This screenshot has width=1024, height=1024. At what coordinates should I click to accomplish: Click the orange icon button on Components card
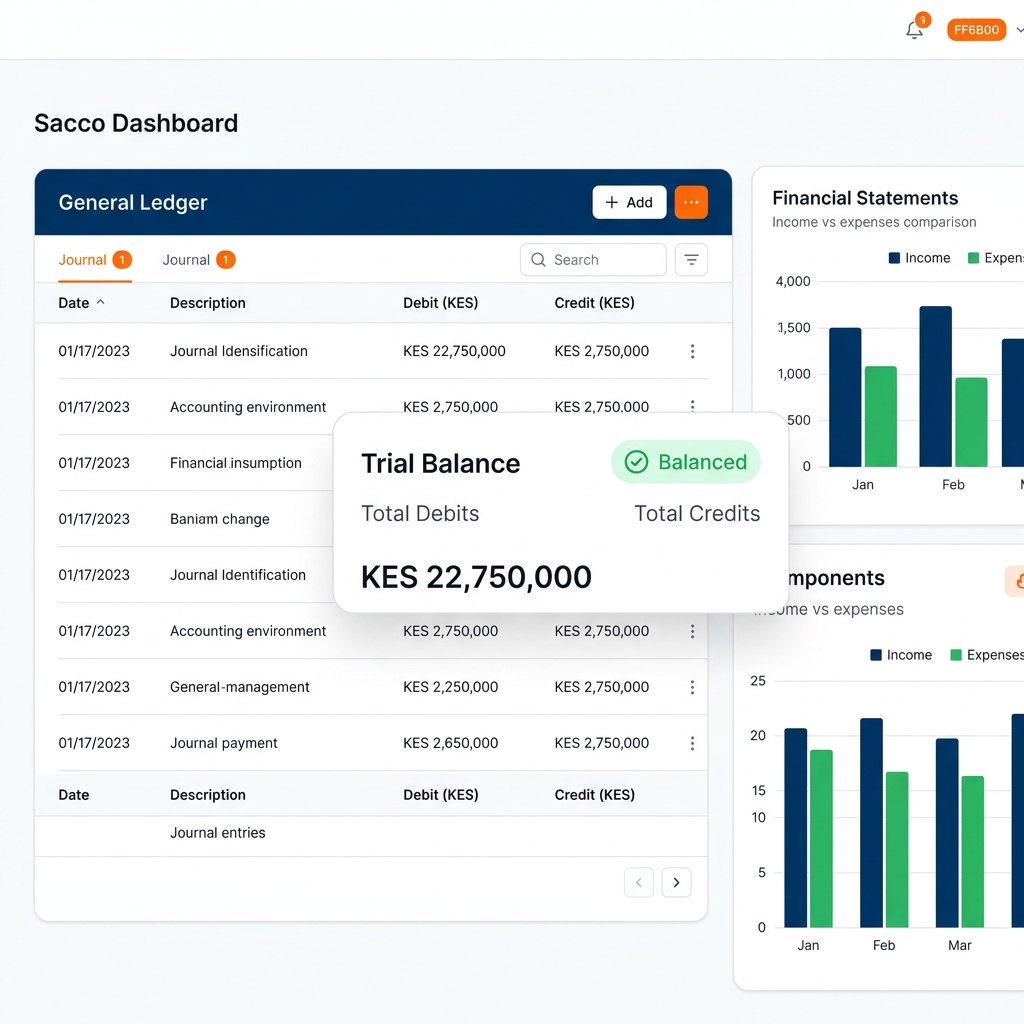tap(1016, 581)
